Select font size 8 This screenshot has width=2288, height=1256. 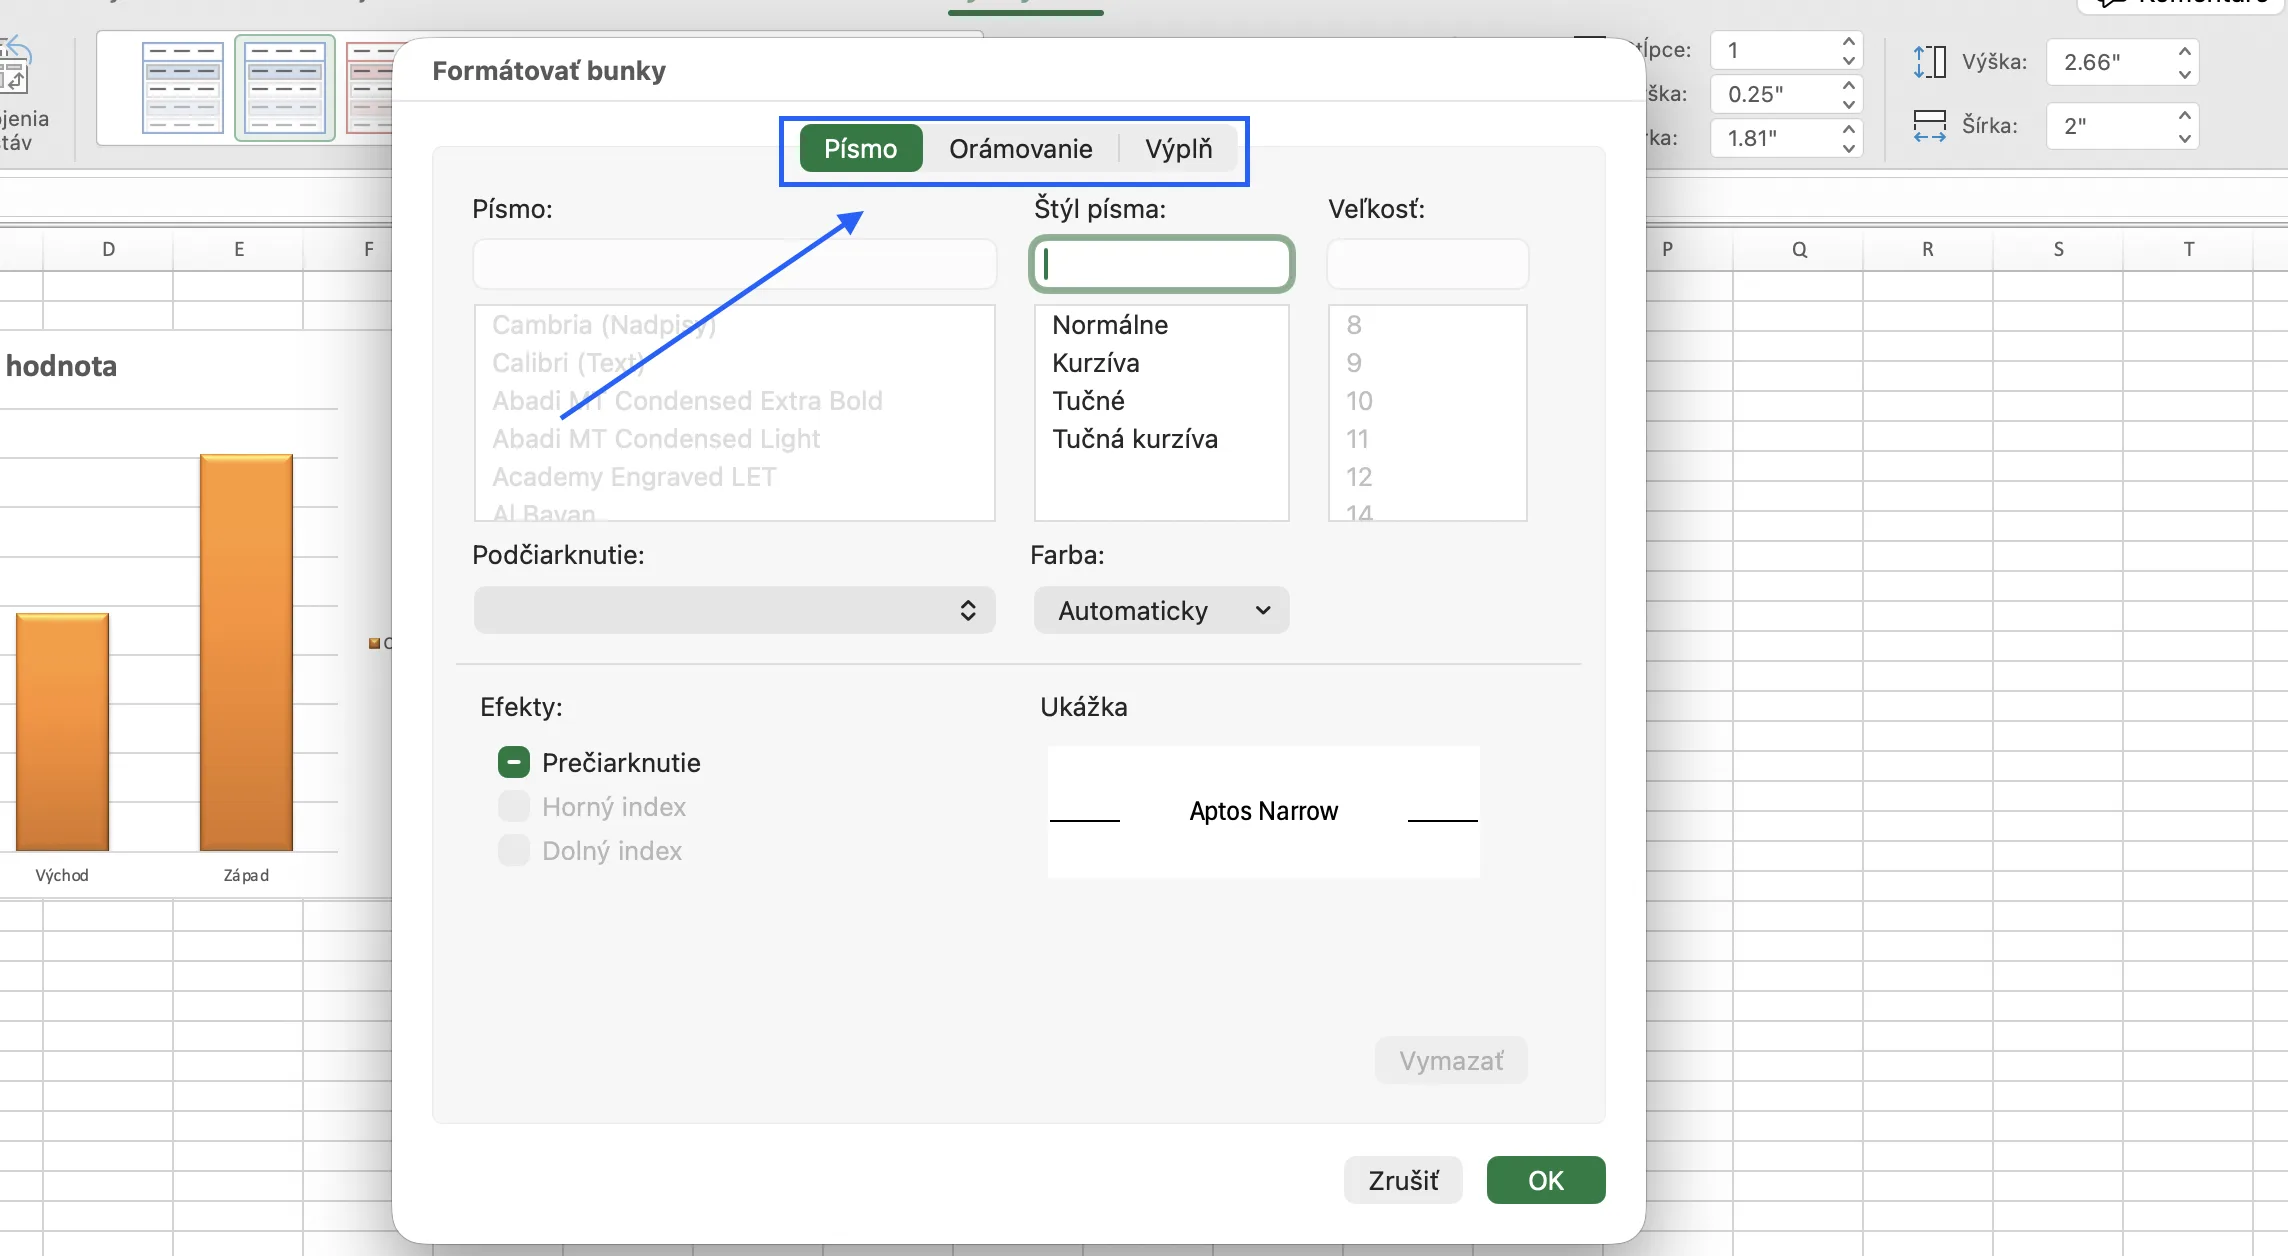click(1354, 325)
